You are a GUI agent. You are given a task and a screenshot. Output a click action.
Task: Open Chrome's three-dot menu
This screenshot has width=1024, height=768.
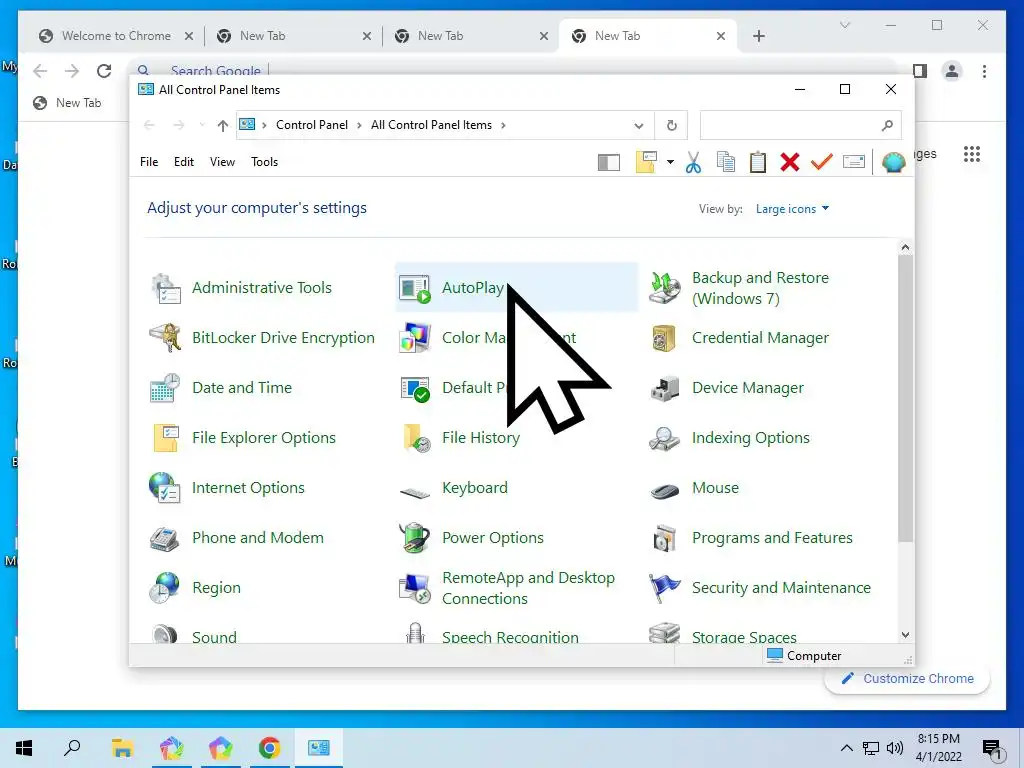984,71
